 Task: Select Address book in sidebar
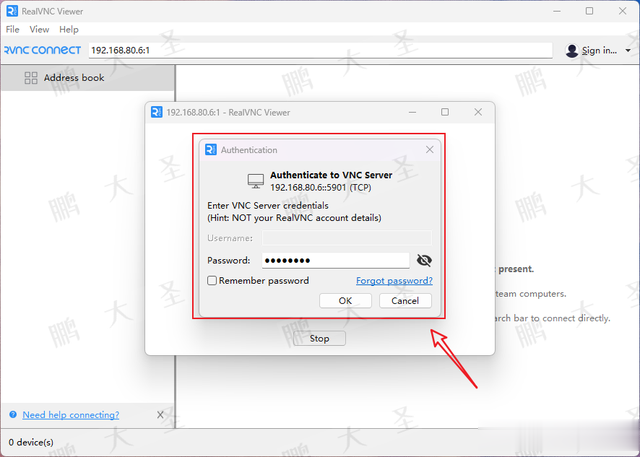click(88, 78)
